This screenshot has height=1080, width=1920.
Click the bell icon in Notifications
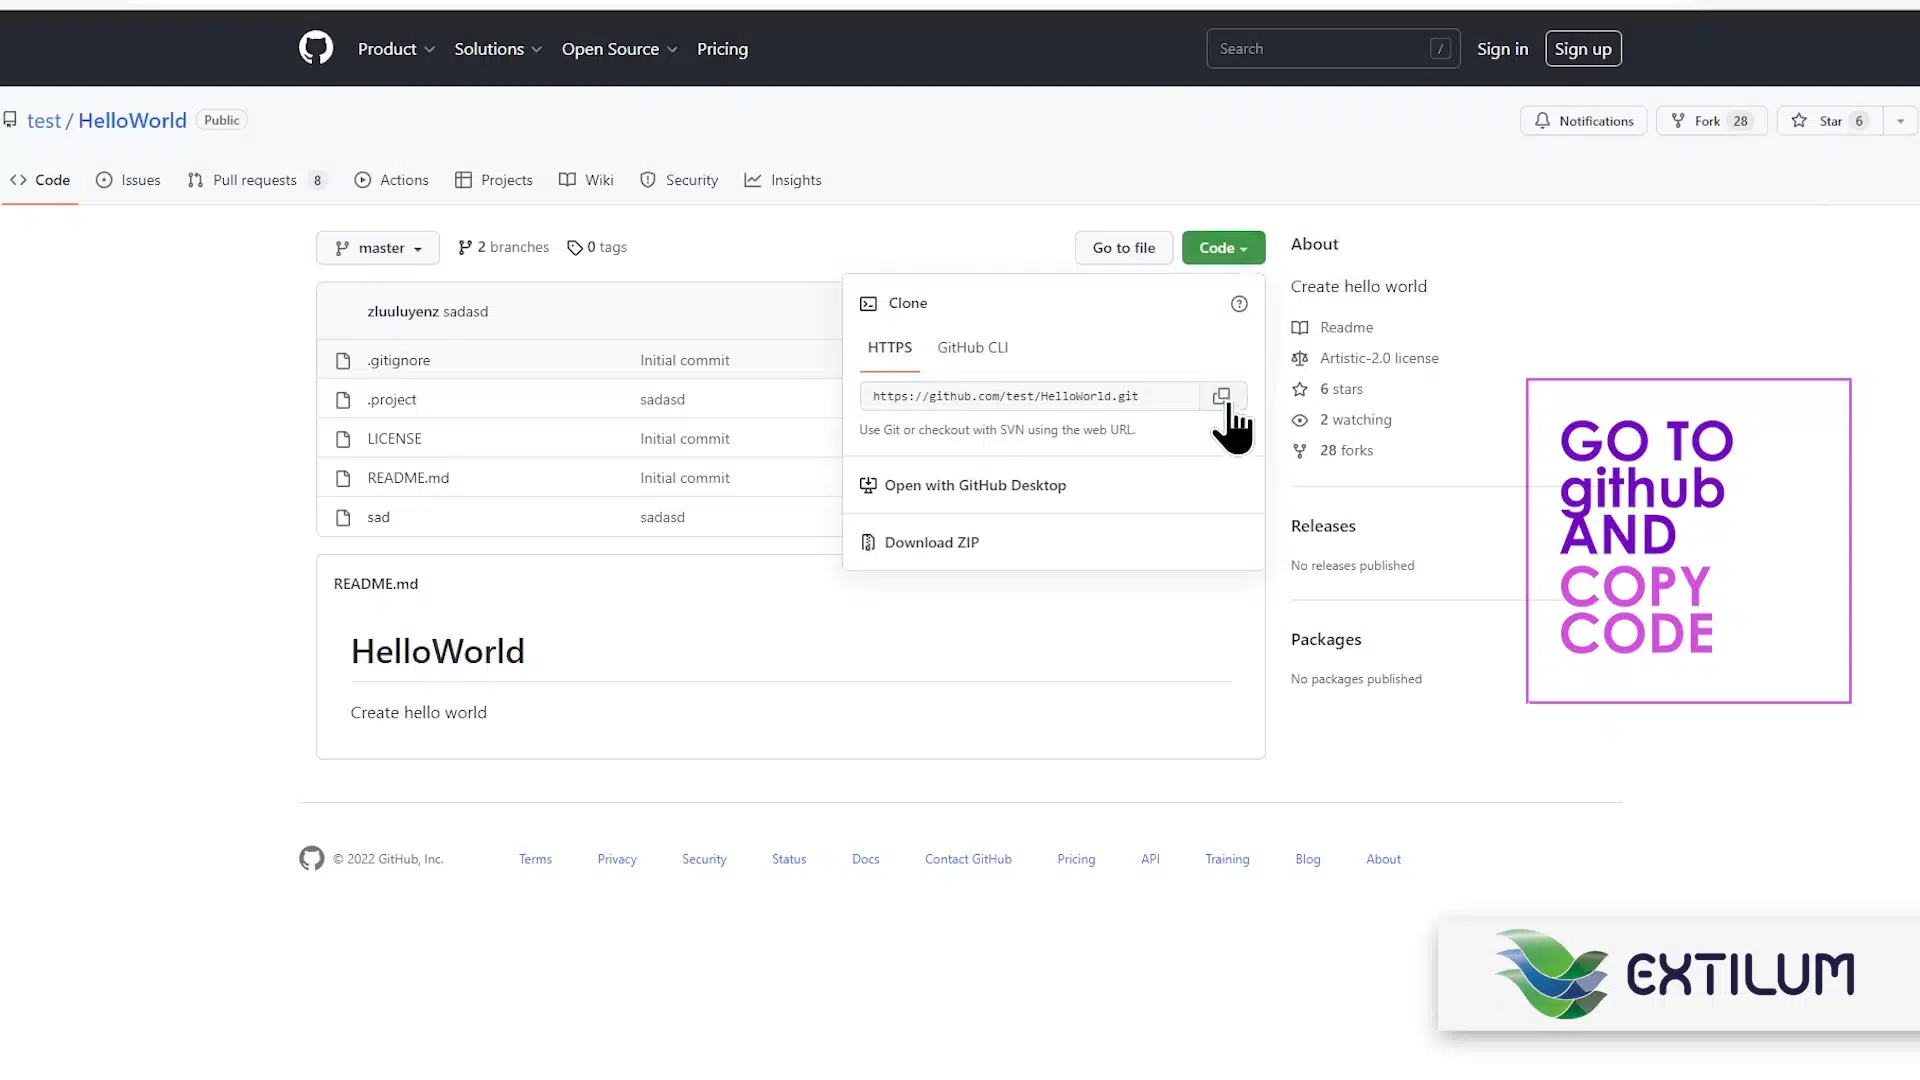[x=1542, y=121]
